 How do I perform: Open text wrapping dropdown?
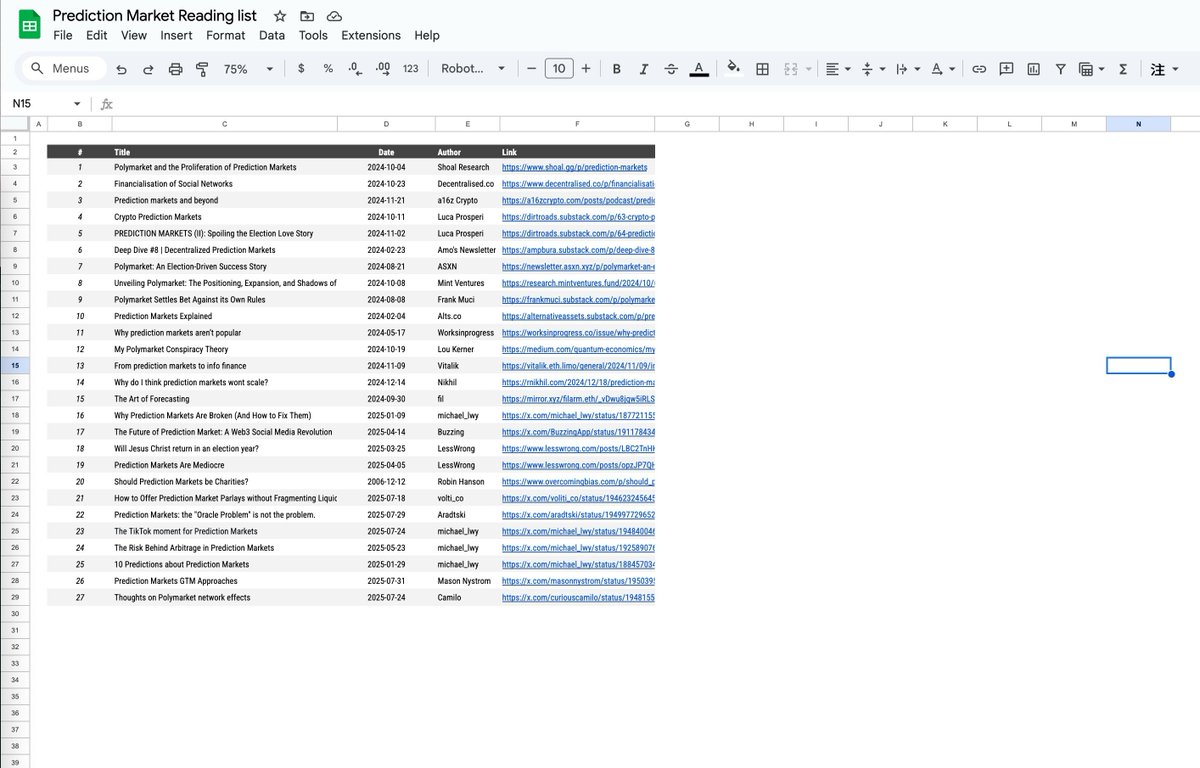(907, 69)
